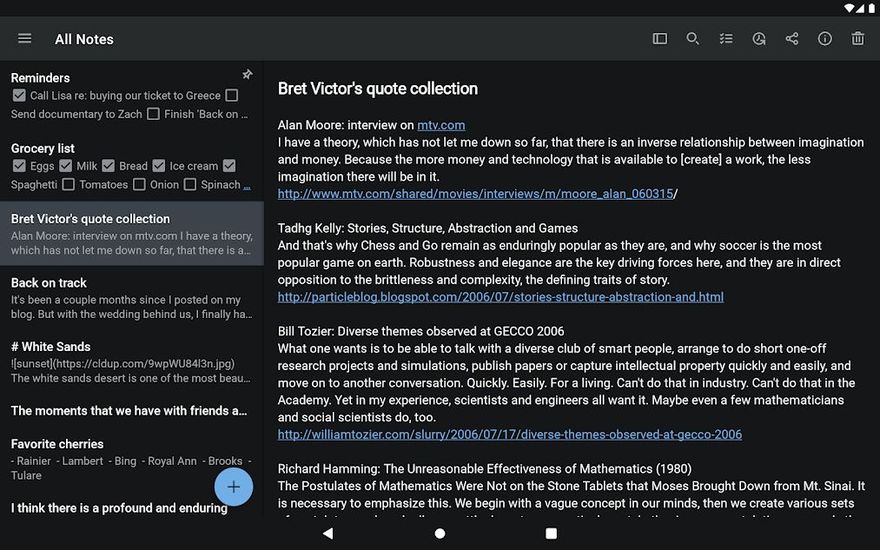The width and height of the screenshot is (880, 550).
Task: Open the # White Sands note
Action: point(132,361)
